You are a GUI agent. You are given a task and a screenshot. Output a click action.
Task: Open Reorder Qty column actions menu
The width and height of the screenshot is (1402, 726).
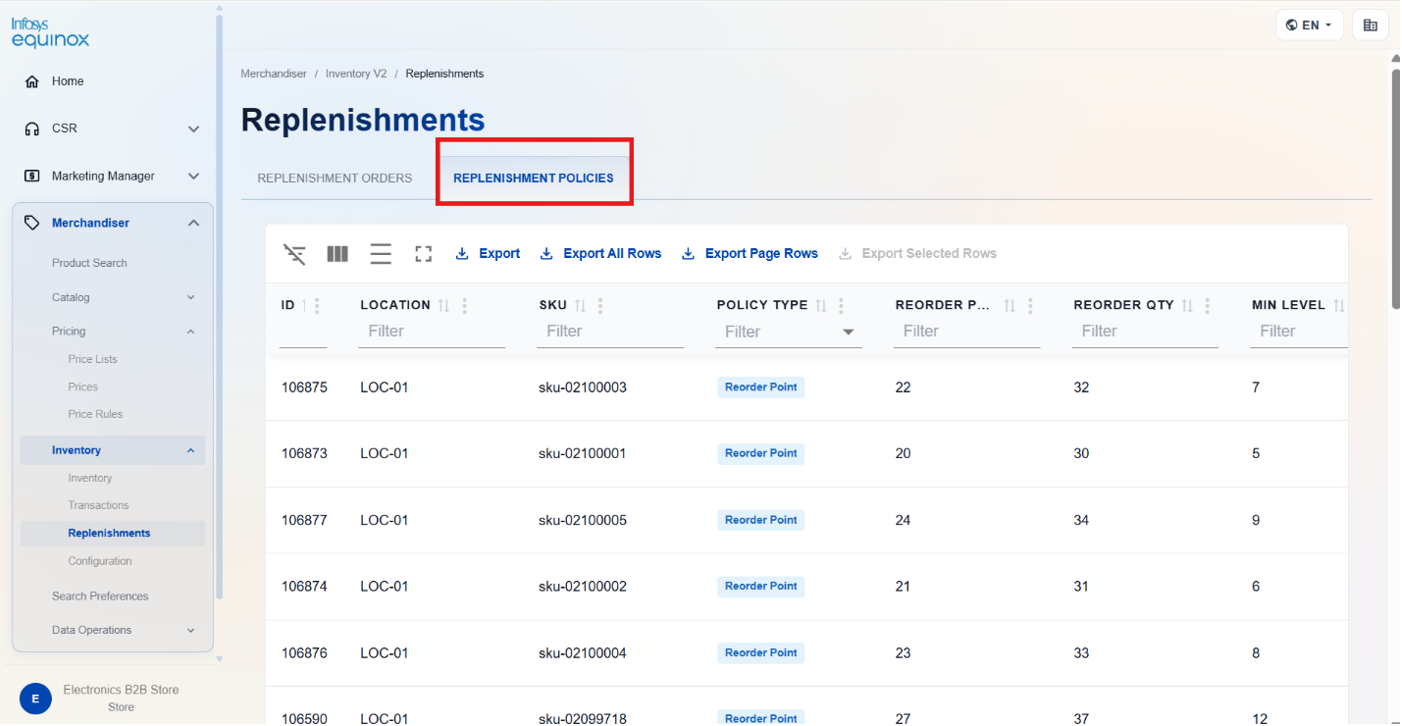coord(1208,306)
